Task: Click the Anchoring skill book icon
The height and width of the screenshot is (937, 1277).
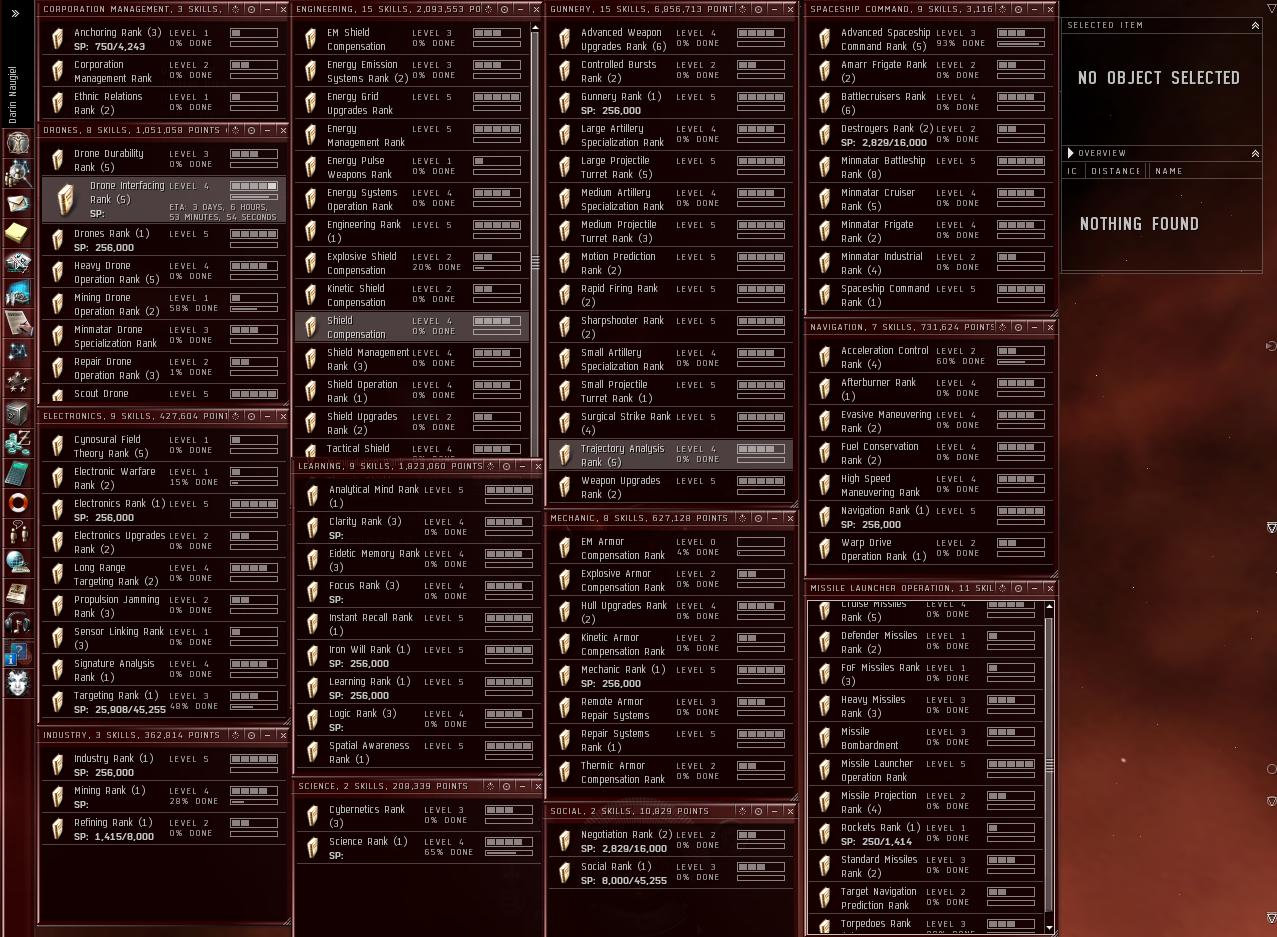Action: click(58, 39)
